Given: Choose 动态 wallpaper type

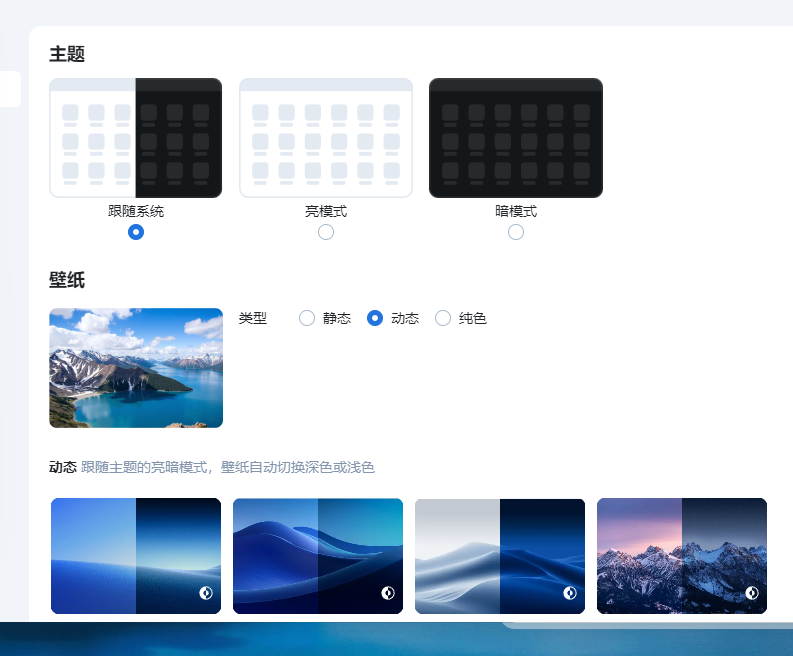Looking at the screenshot, I should tap(375, 318).
